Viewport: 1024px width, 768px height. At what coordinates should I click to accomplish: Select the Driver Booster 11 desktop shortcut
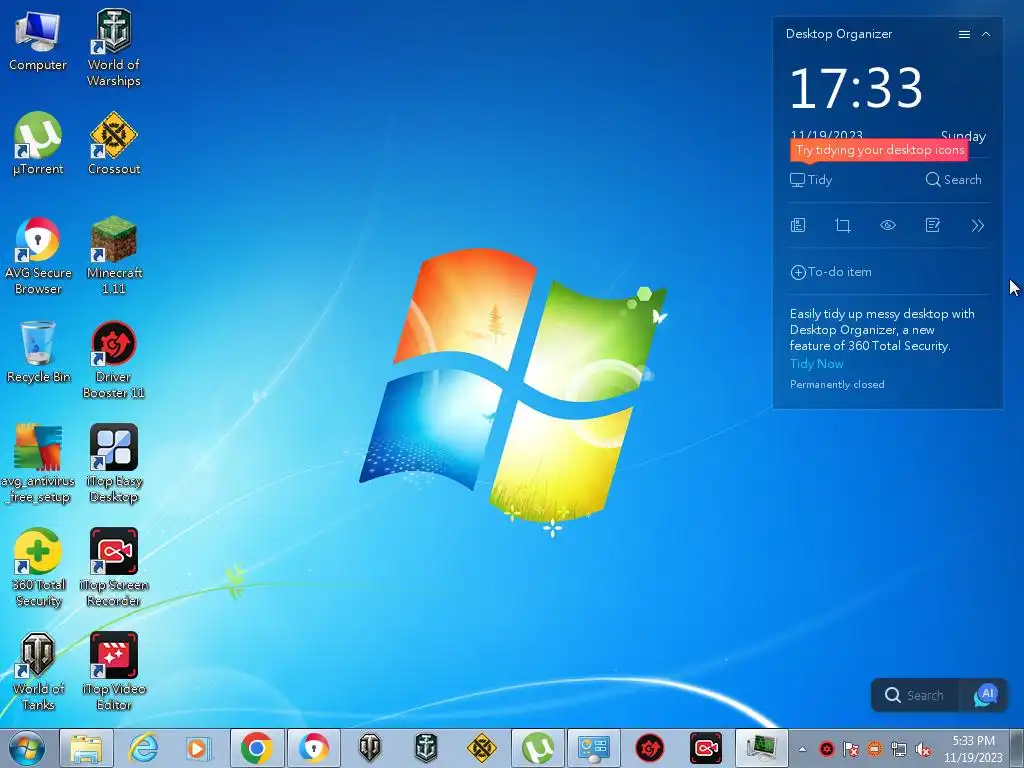click(x=114, y=360)
